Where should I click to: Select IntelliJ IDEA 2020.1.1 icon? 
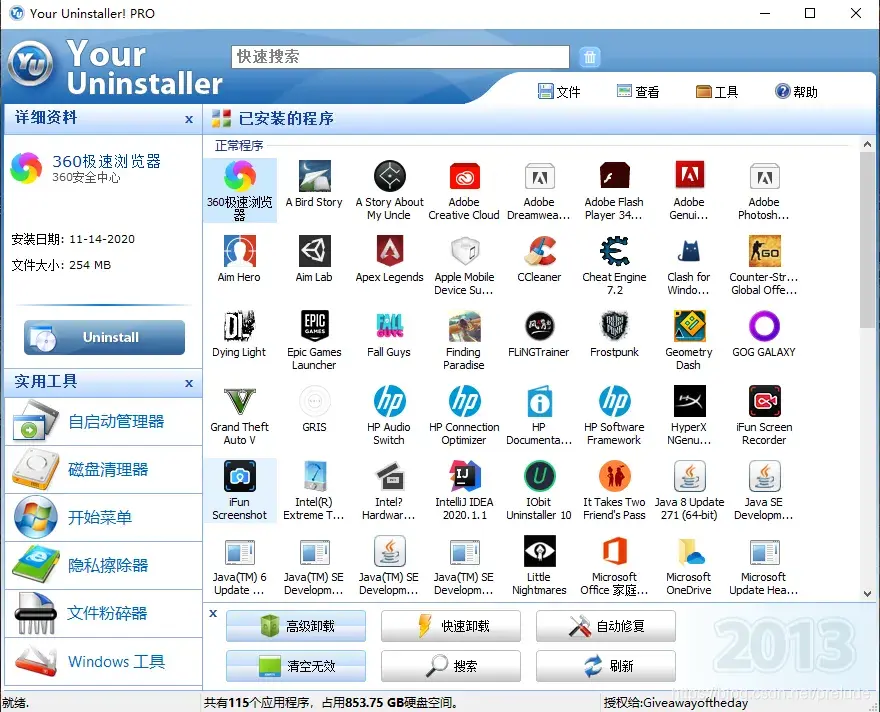click(464, 476)
